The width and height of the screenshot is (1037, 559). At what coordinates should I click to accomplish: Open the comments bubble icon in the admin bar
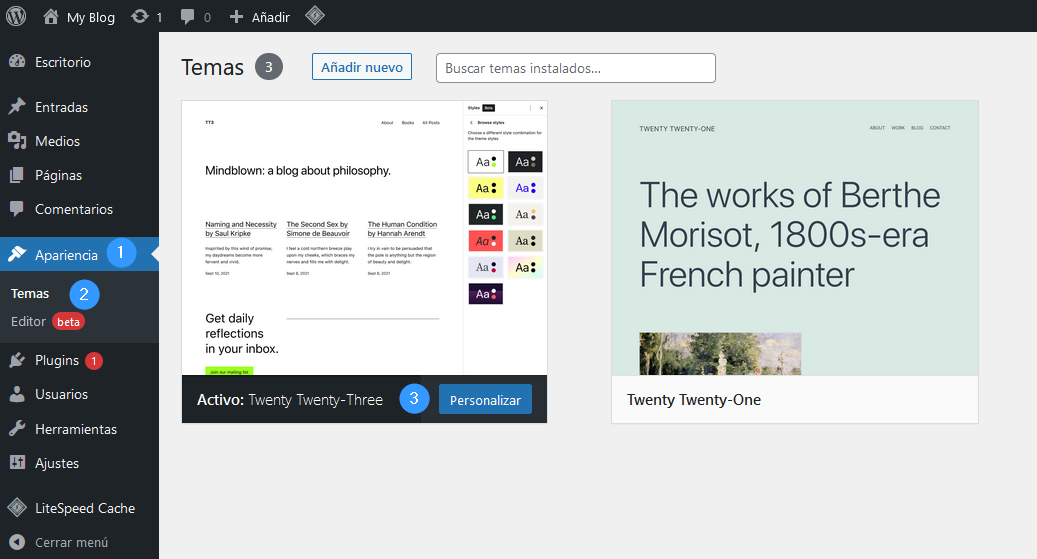188,17
